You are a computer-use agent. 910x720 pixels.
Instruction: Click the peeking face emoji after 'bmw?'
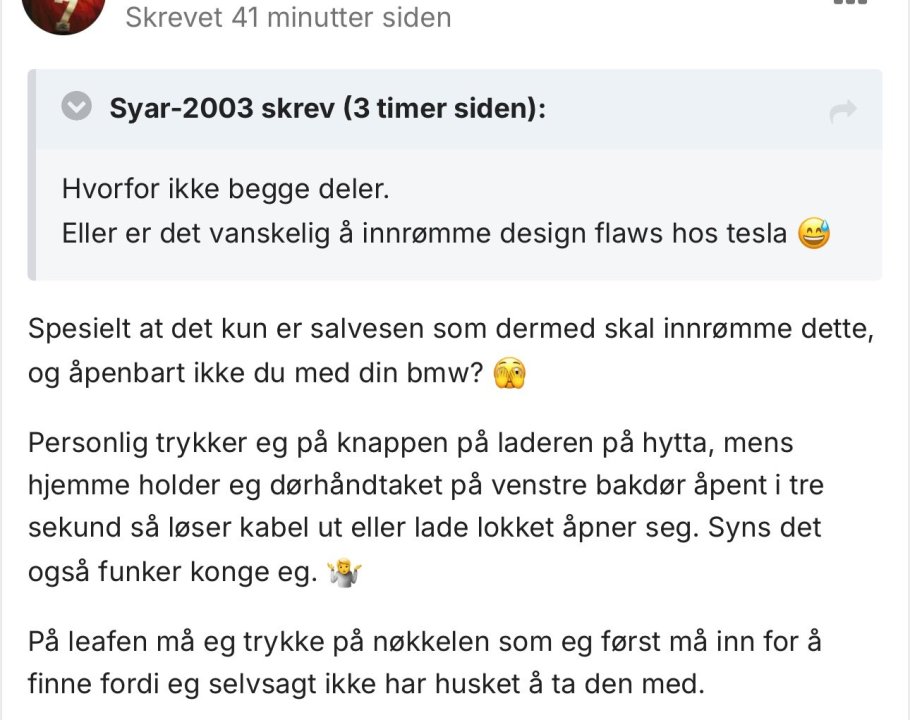pyautogui.click(x=509, y=374)
